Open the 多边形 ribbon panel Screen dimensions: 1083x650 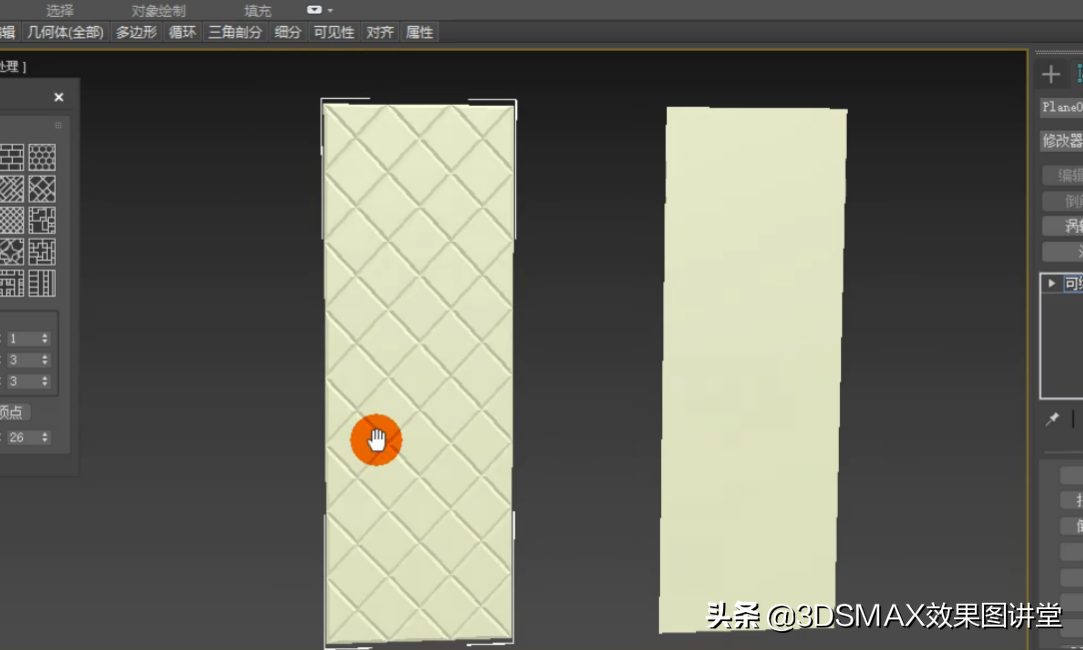pyautogui.click(x=136, y=32)
